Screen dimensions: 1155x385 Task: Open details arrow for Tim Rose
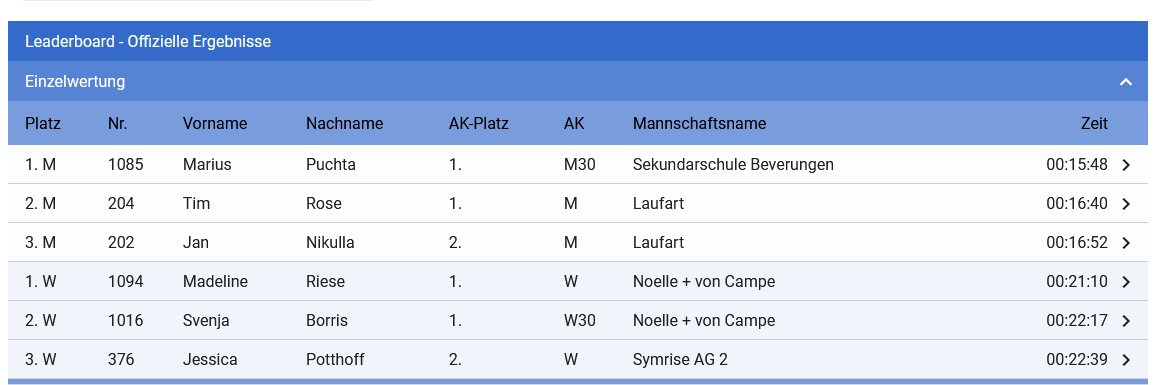pyautogui.click(x=1126, y=204)
